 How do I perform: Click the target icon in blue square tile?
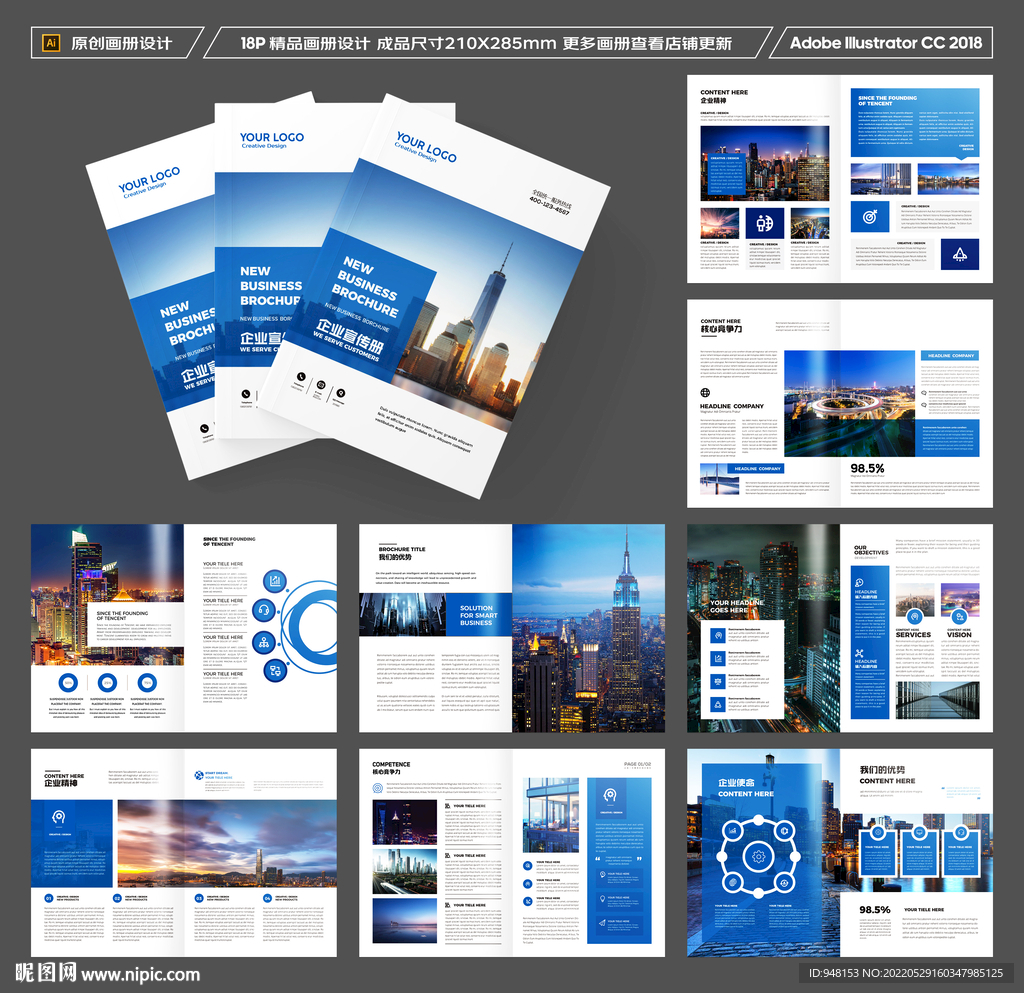coord(870,217)
